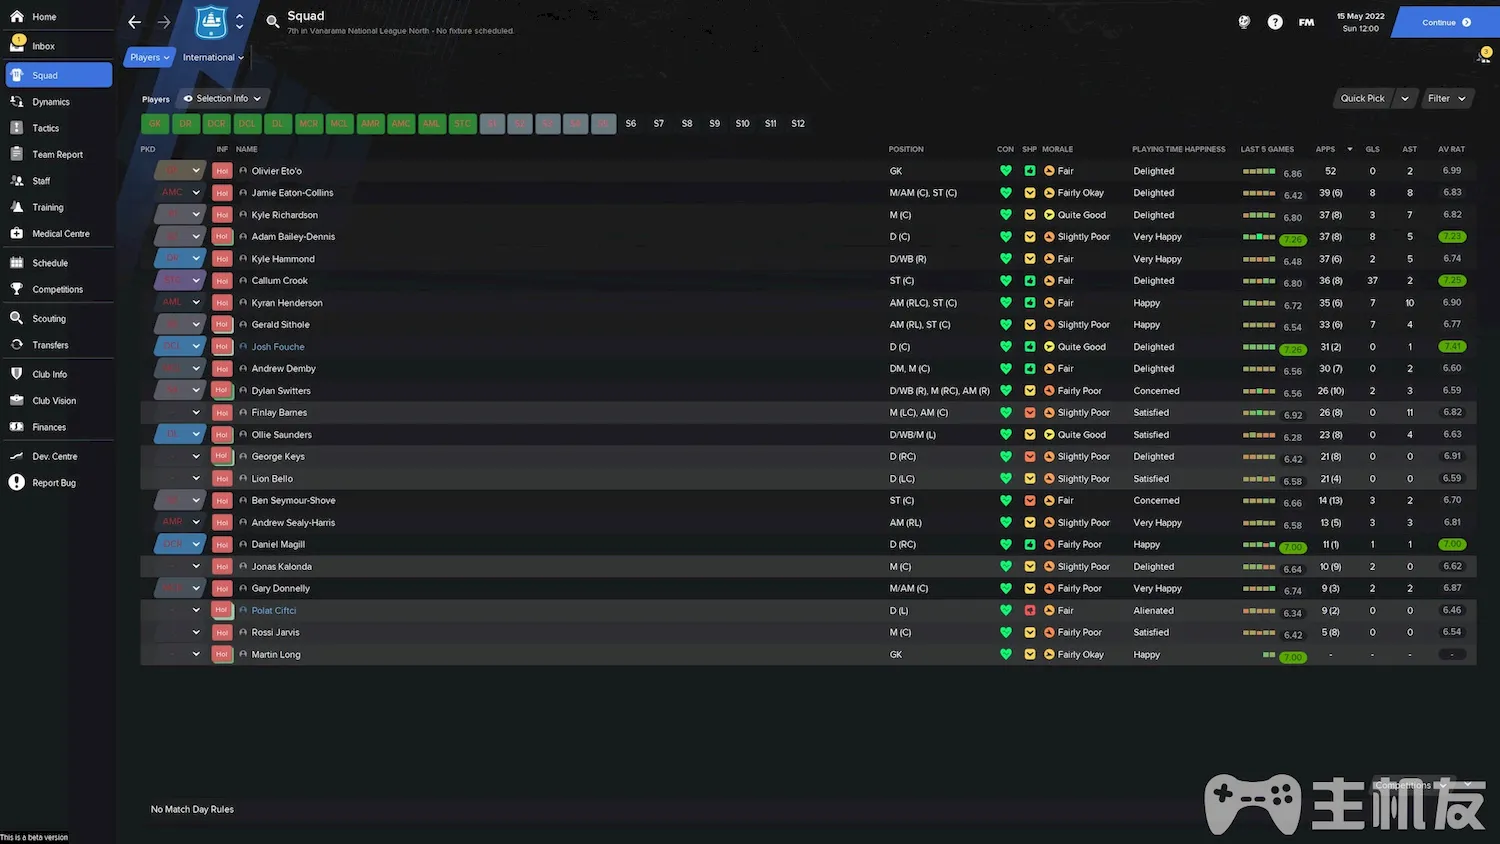
Task: Open the FM menu in top bar
Action: [1306, 22]
